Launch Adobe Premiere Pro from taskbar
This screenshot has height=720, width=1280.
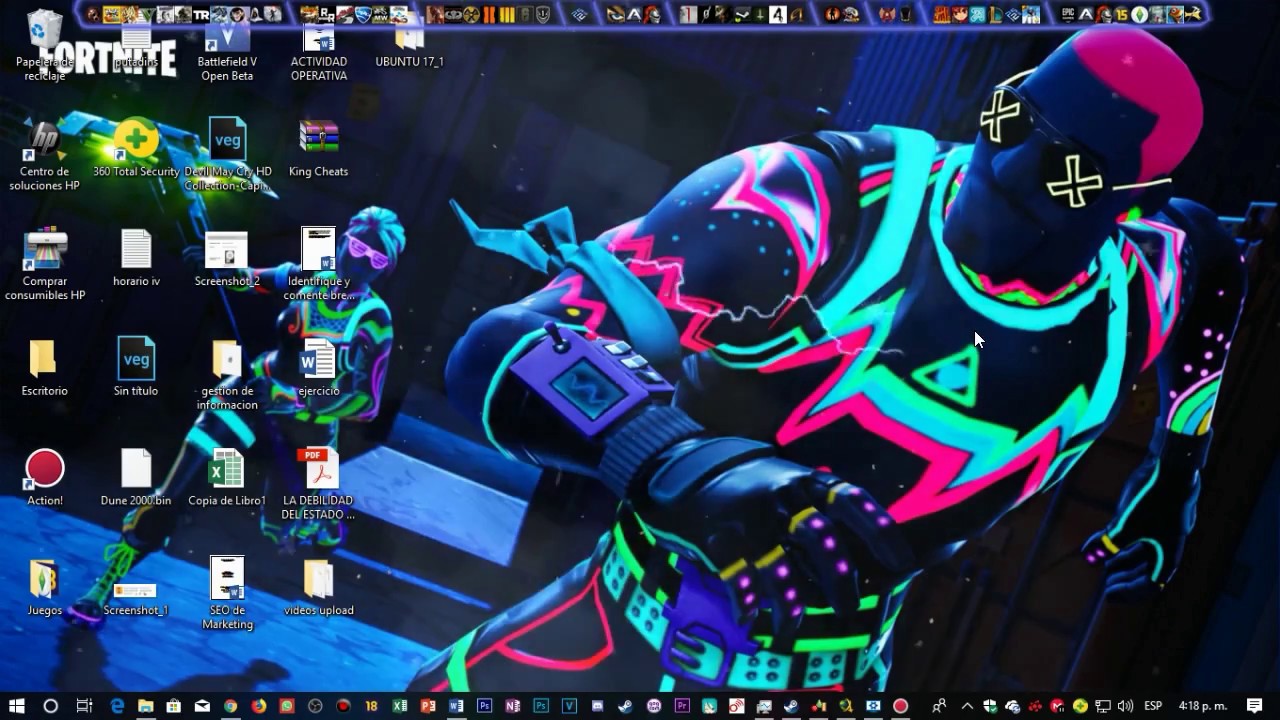683,706
